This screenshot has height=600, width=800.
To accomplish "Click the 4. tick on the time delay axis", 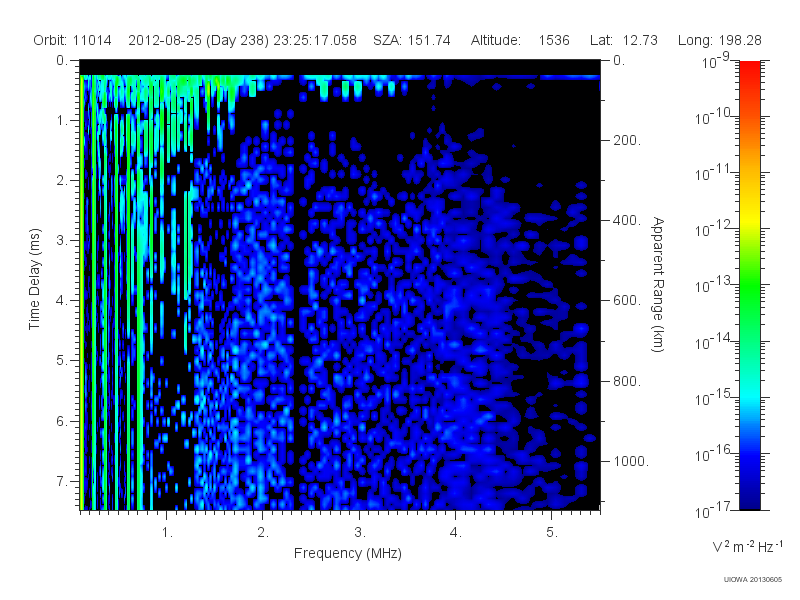I will click(x=61, y=301).
